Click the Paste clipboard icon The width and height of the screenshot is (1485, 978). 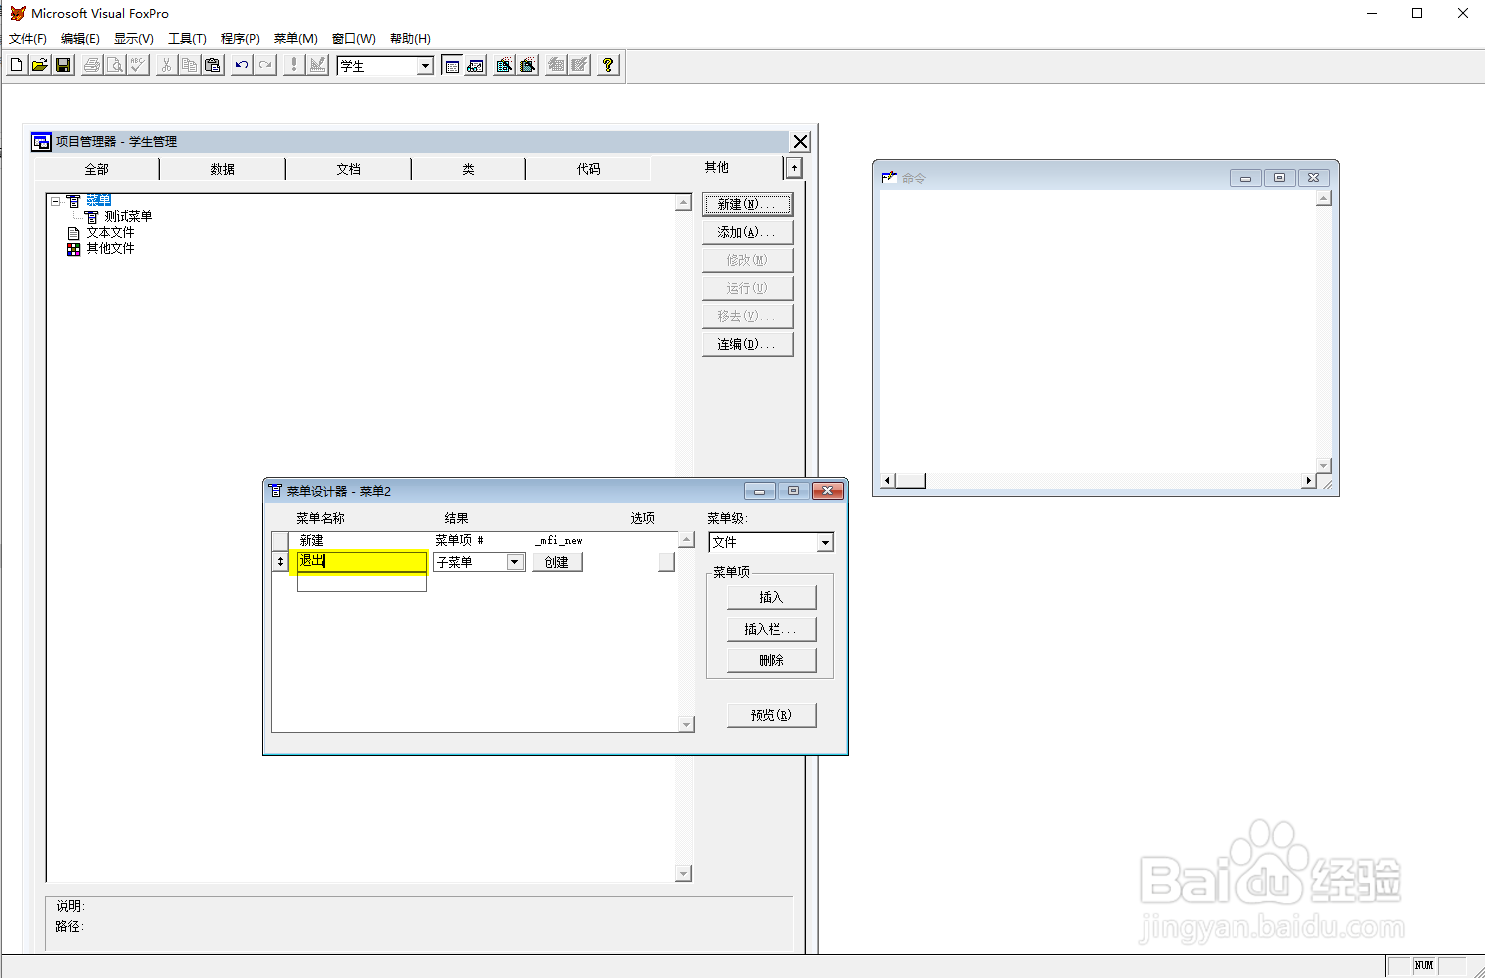coord(212,65)
